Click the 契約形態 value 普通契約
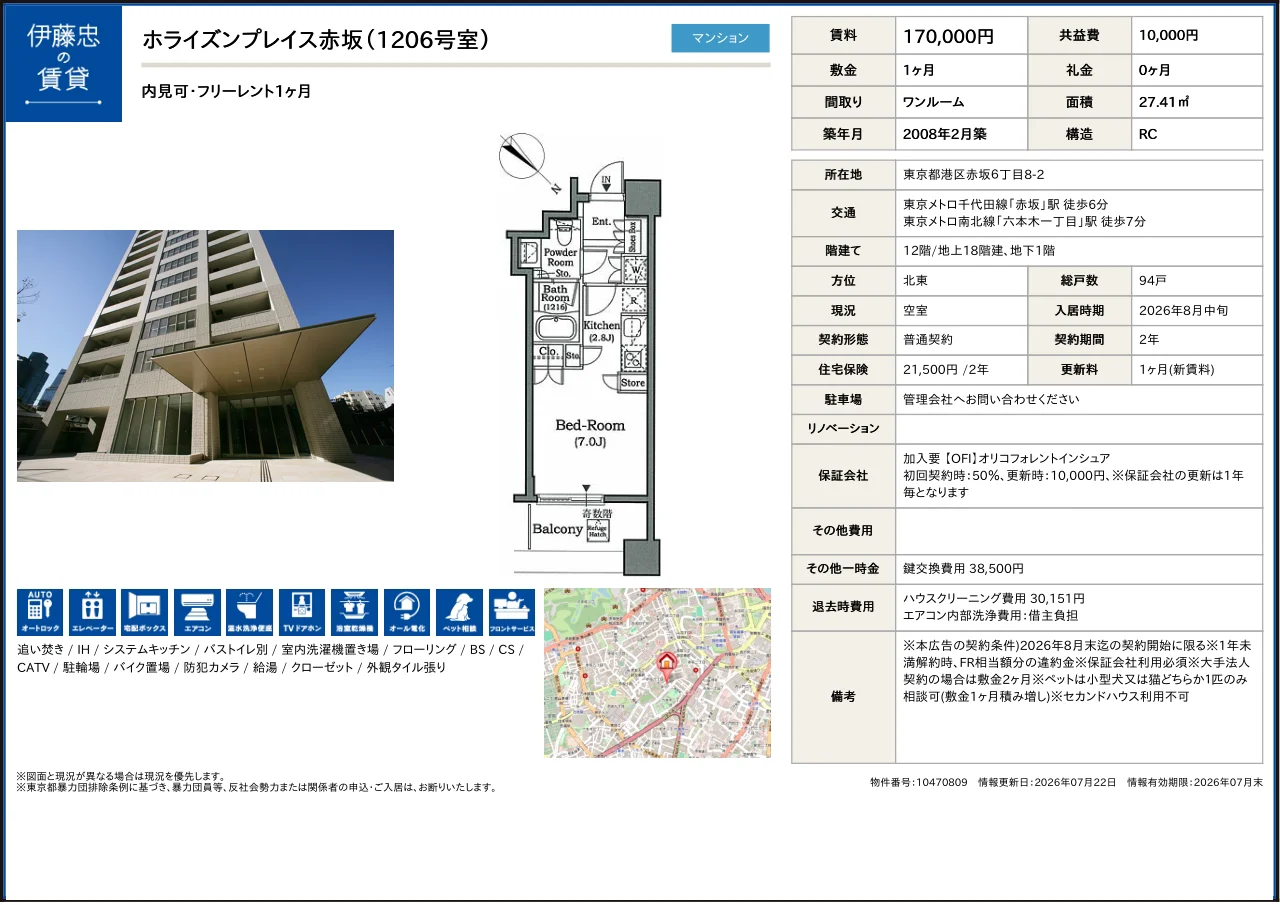This screenshot has height=905, width=1280. (x=928, y=340)
